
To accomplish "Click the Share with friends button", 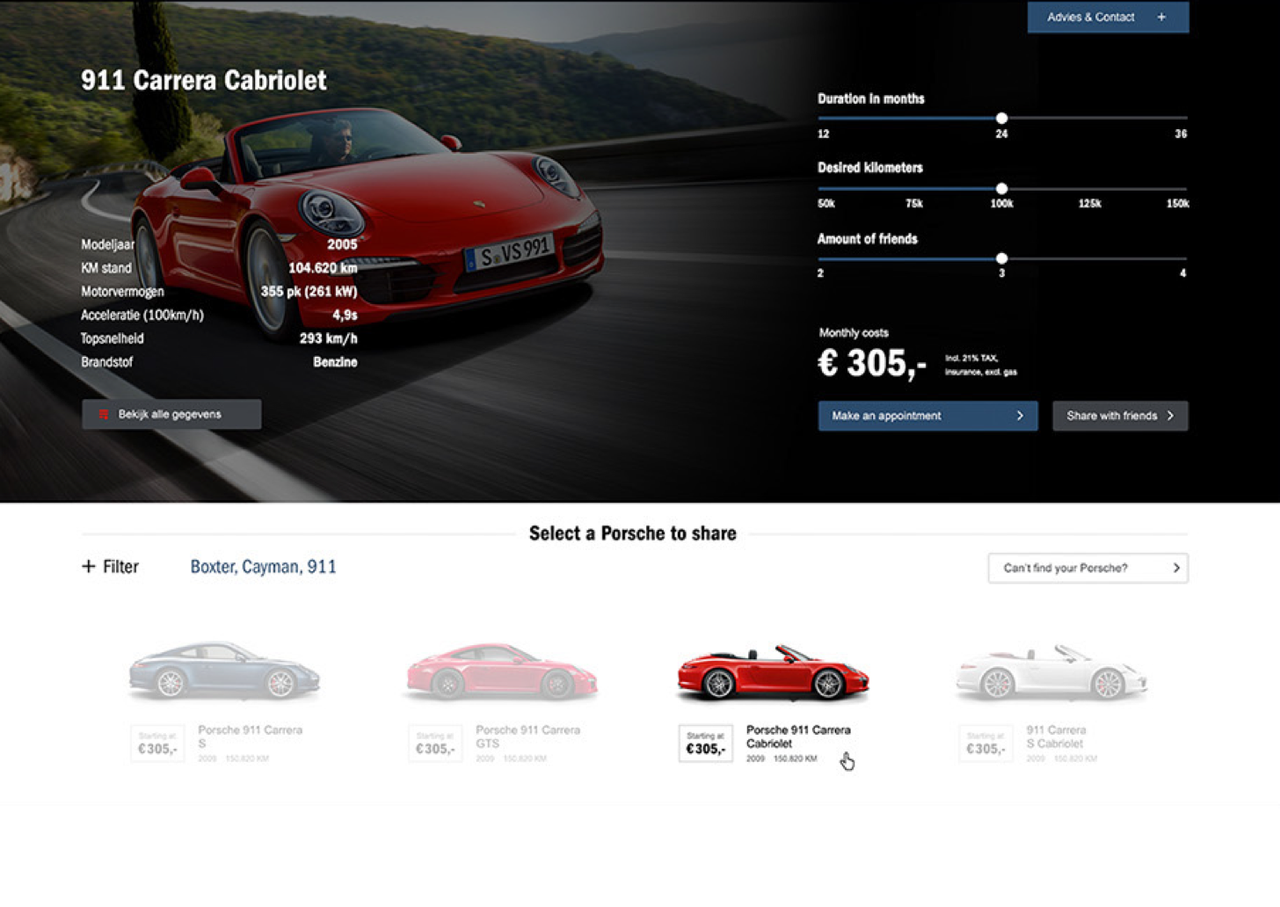I will (x=1120, y=416).
